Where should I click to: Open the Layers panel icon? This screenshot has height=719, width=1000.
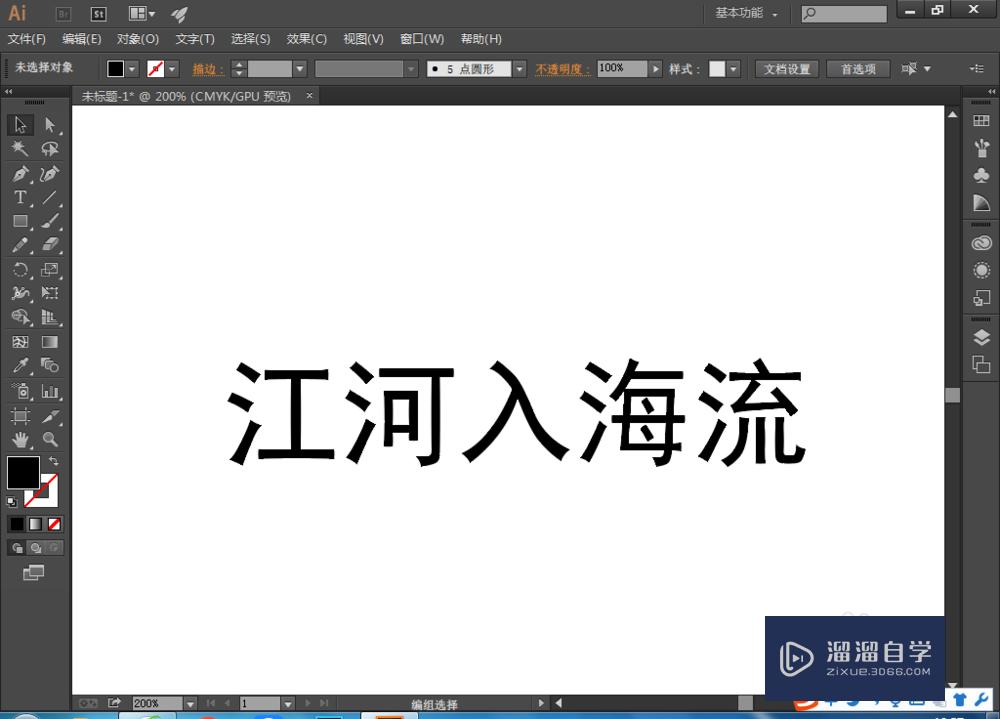[981, 337]
